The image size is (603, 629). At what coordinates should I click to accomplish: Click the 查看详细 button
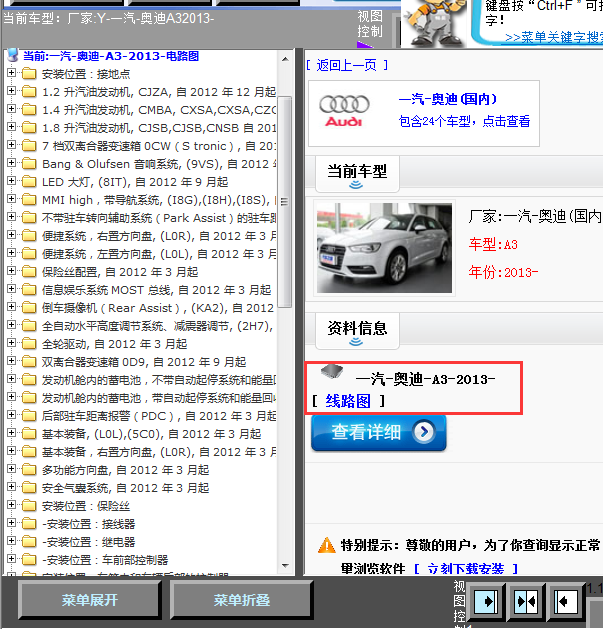tap(378, 432)
